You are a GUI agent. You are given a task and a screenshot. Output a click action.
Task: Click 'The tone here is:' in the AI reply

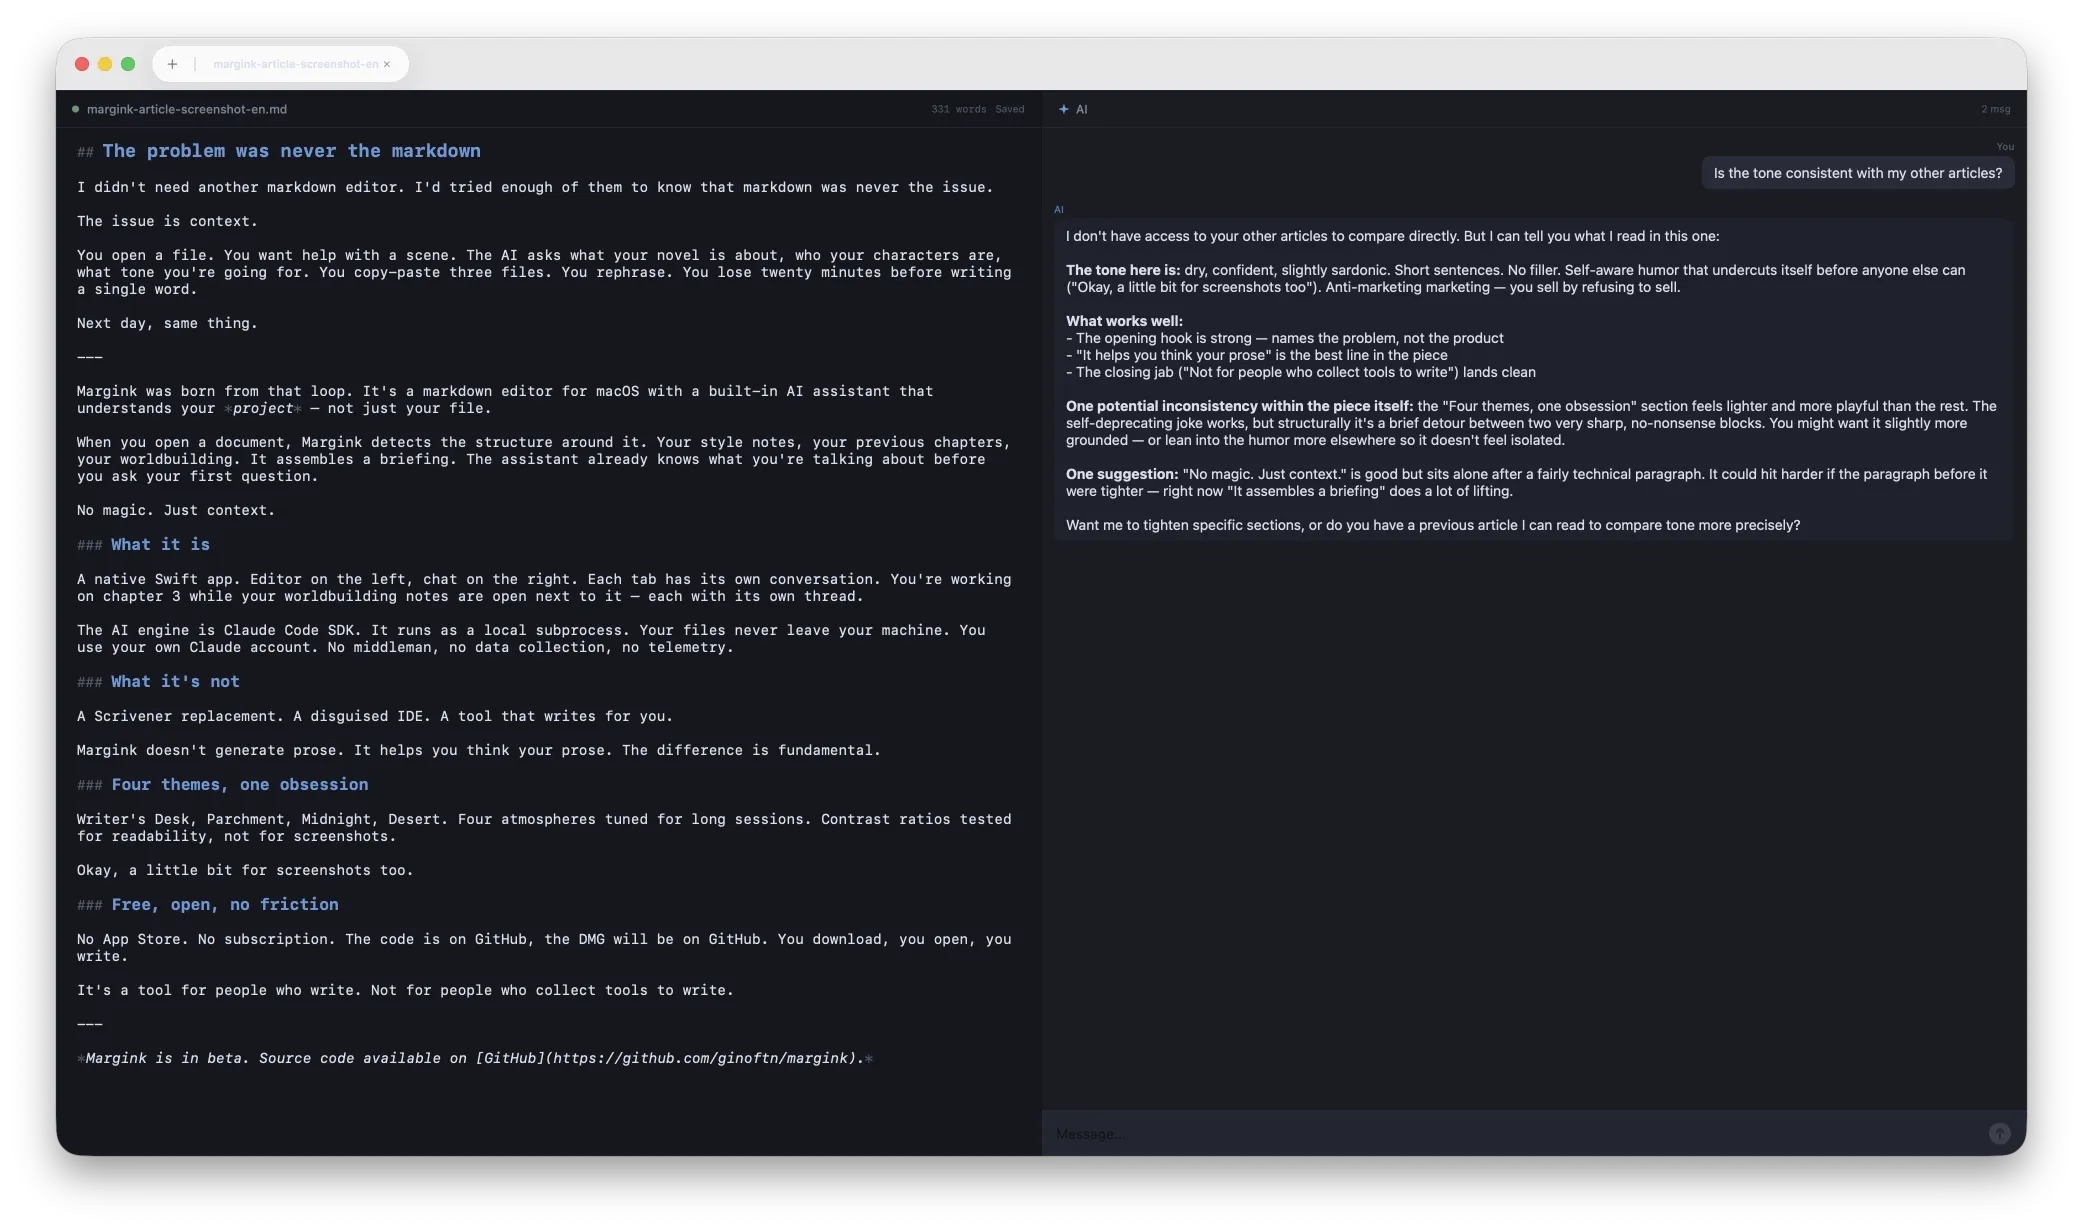[1122, 270]
